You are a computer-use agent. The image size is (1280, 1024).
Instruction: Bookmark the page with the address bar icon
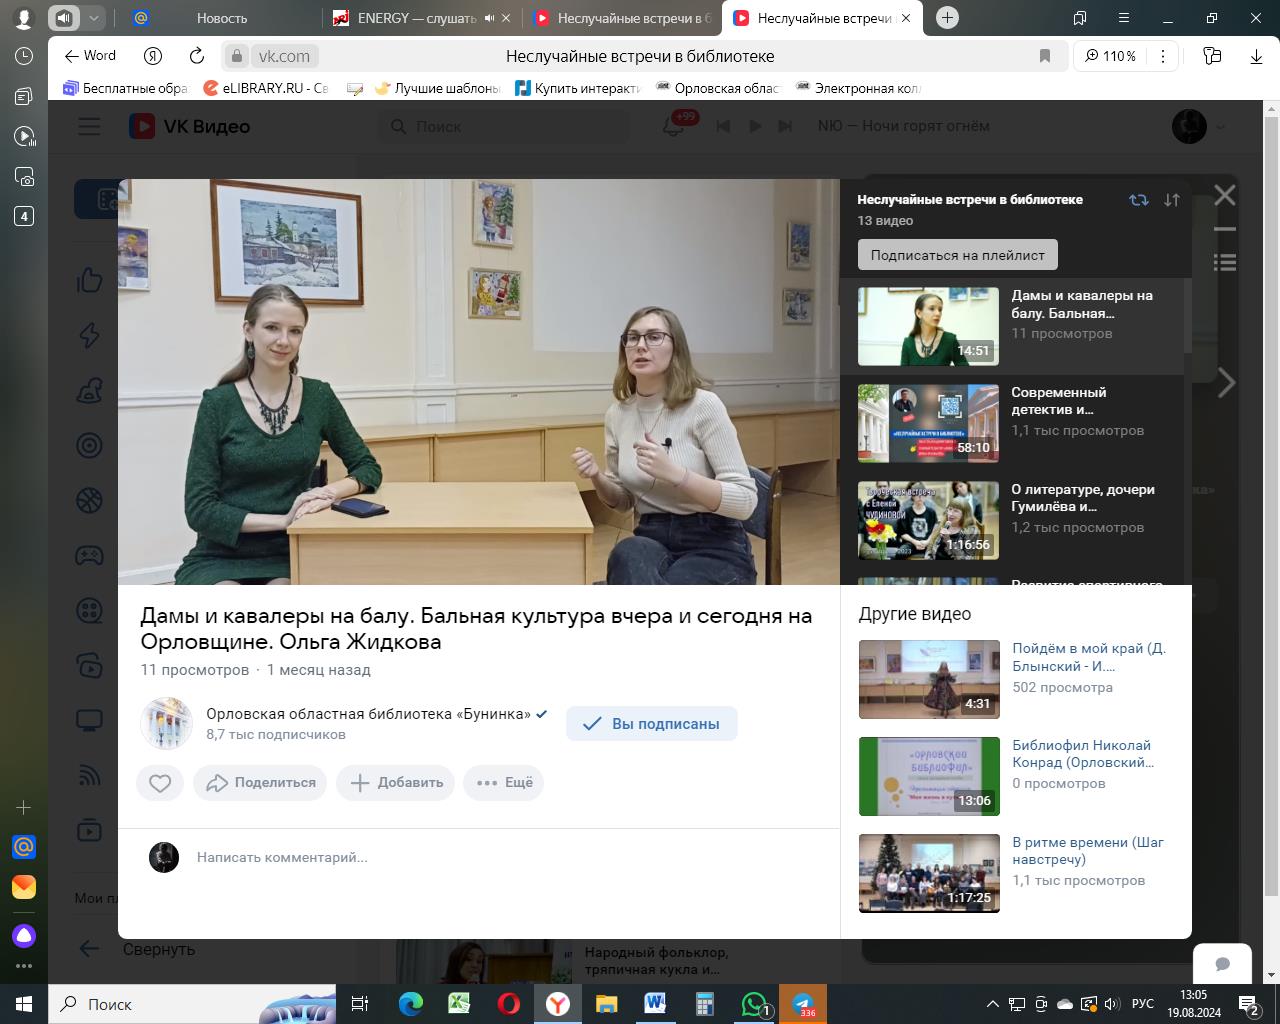point(1045,56)
